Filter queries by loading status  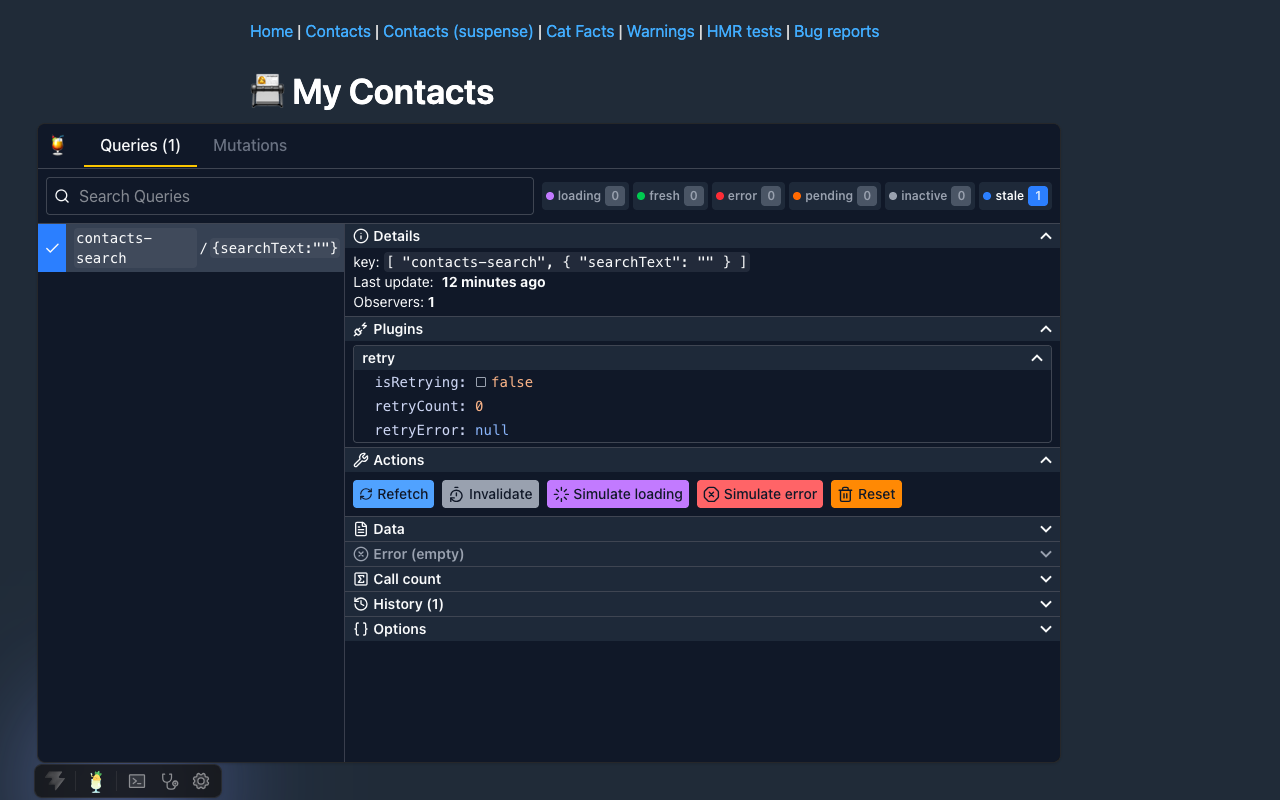[585, 196]
